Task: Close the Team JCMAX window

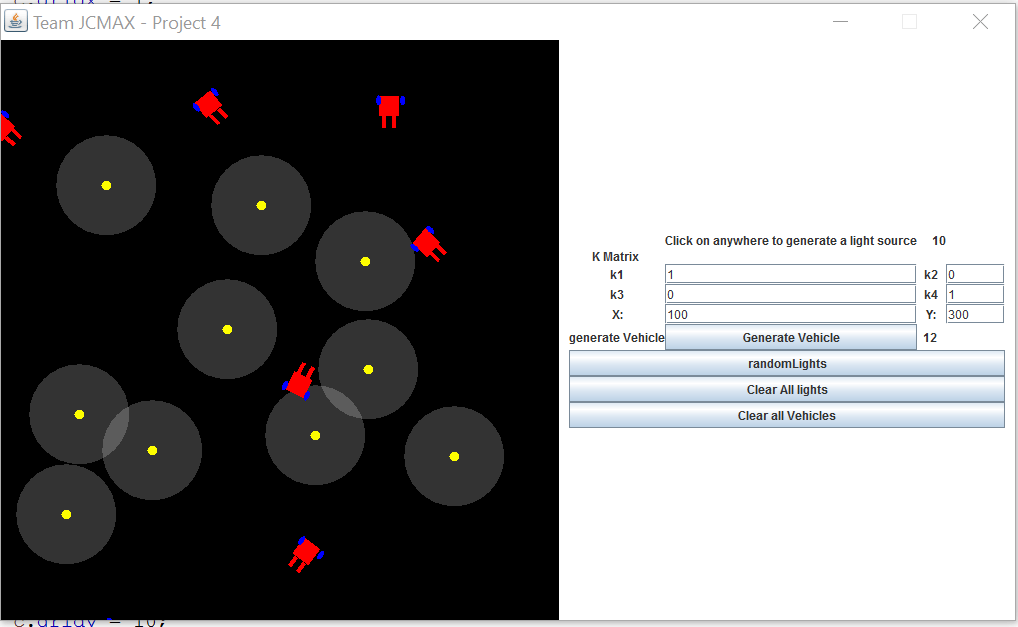Action: click(x=980, y=21)
